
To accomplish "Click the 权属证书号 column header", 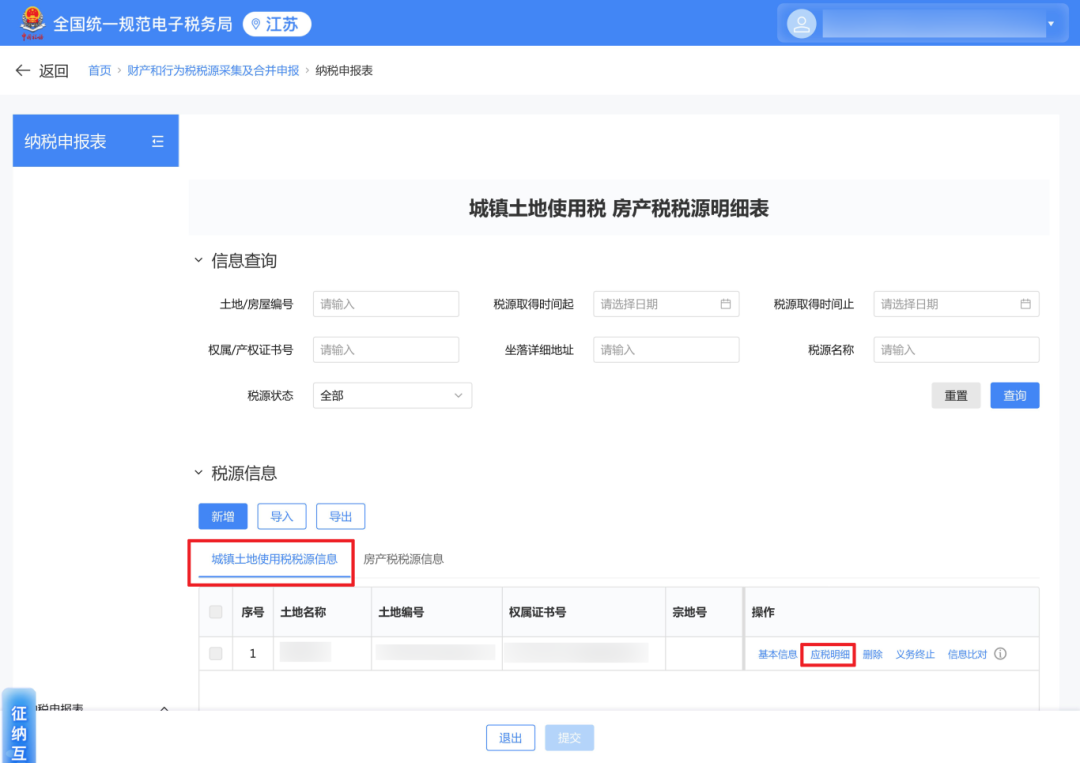I will pyautogui.click(x=537, y=612).
